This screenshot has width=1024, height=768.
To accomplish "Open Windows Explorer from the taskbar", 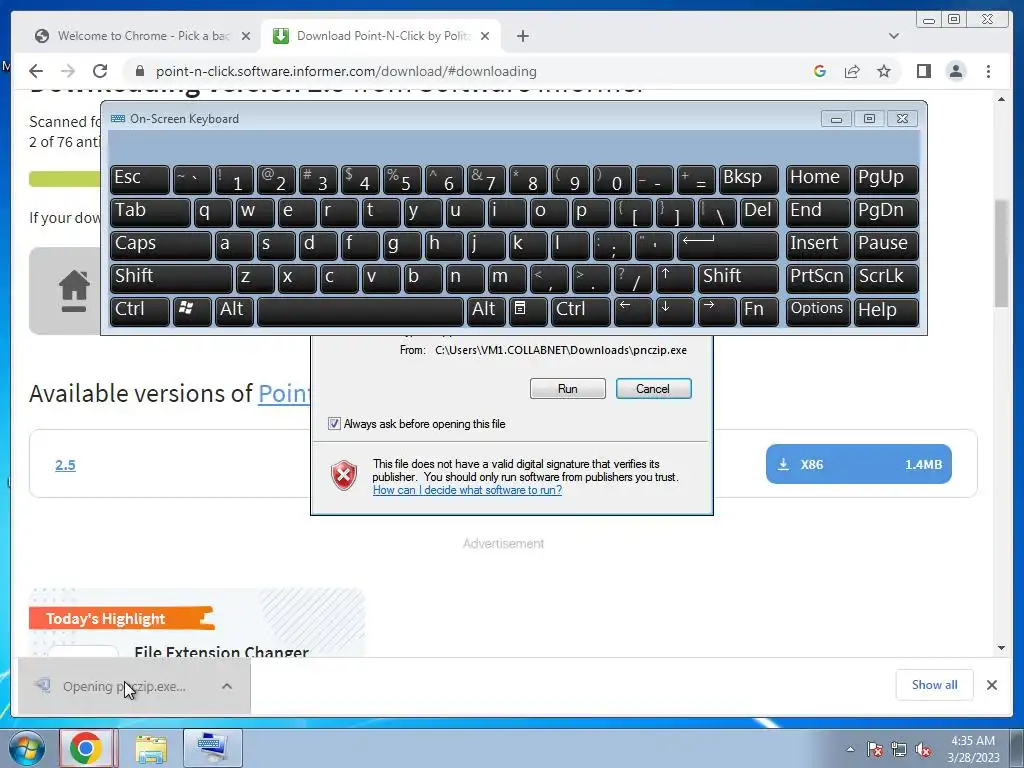I will [151, 748].
